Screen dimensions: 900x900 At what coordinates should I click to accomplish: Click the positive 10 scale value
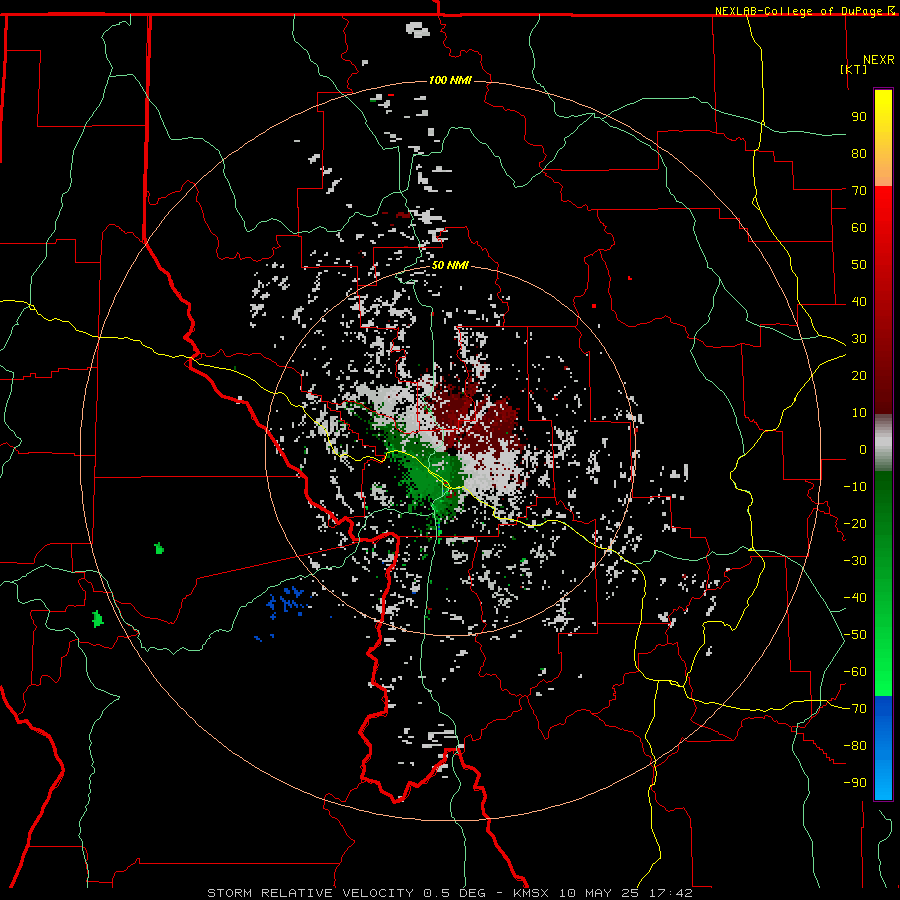pos(859,413)
